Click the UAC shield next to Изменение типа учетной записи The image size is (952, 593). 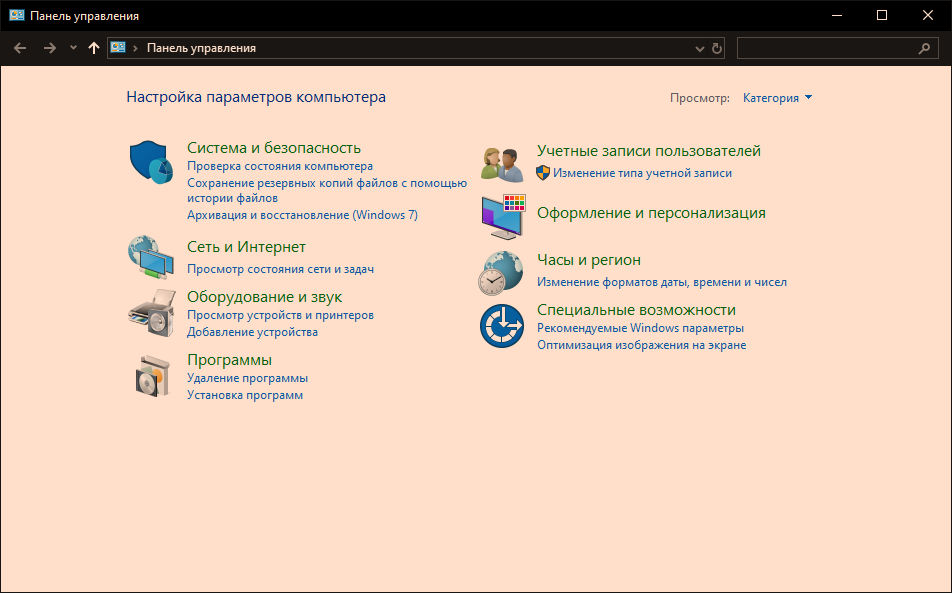(543, 173)
